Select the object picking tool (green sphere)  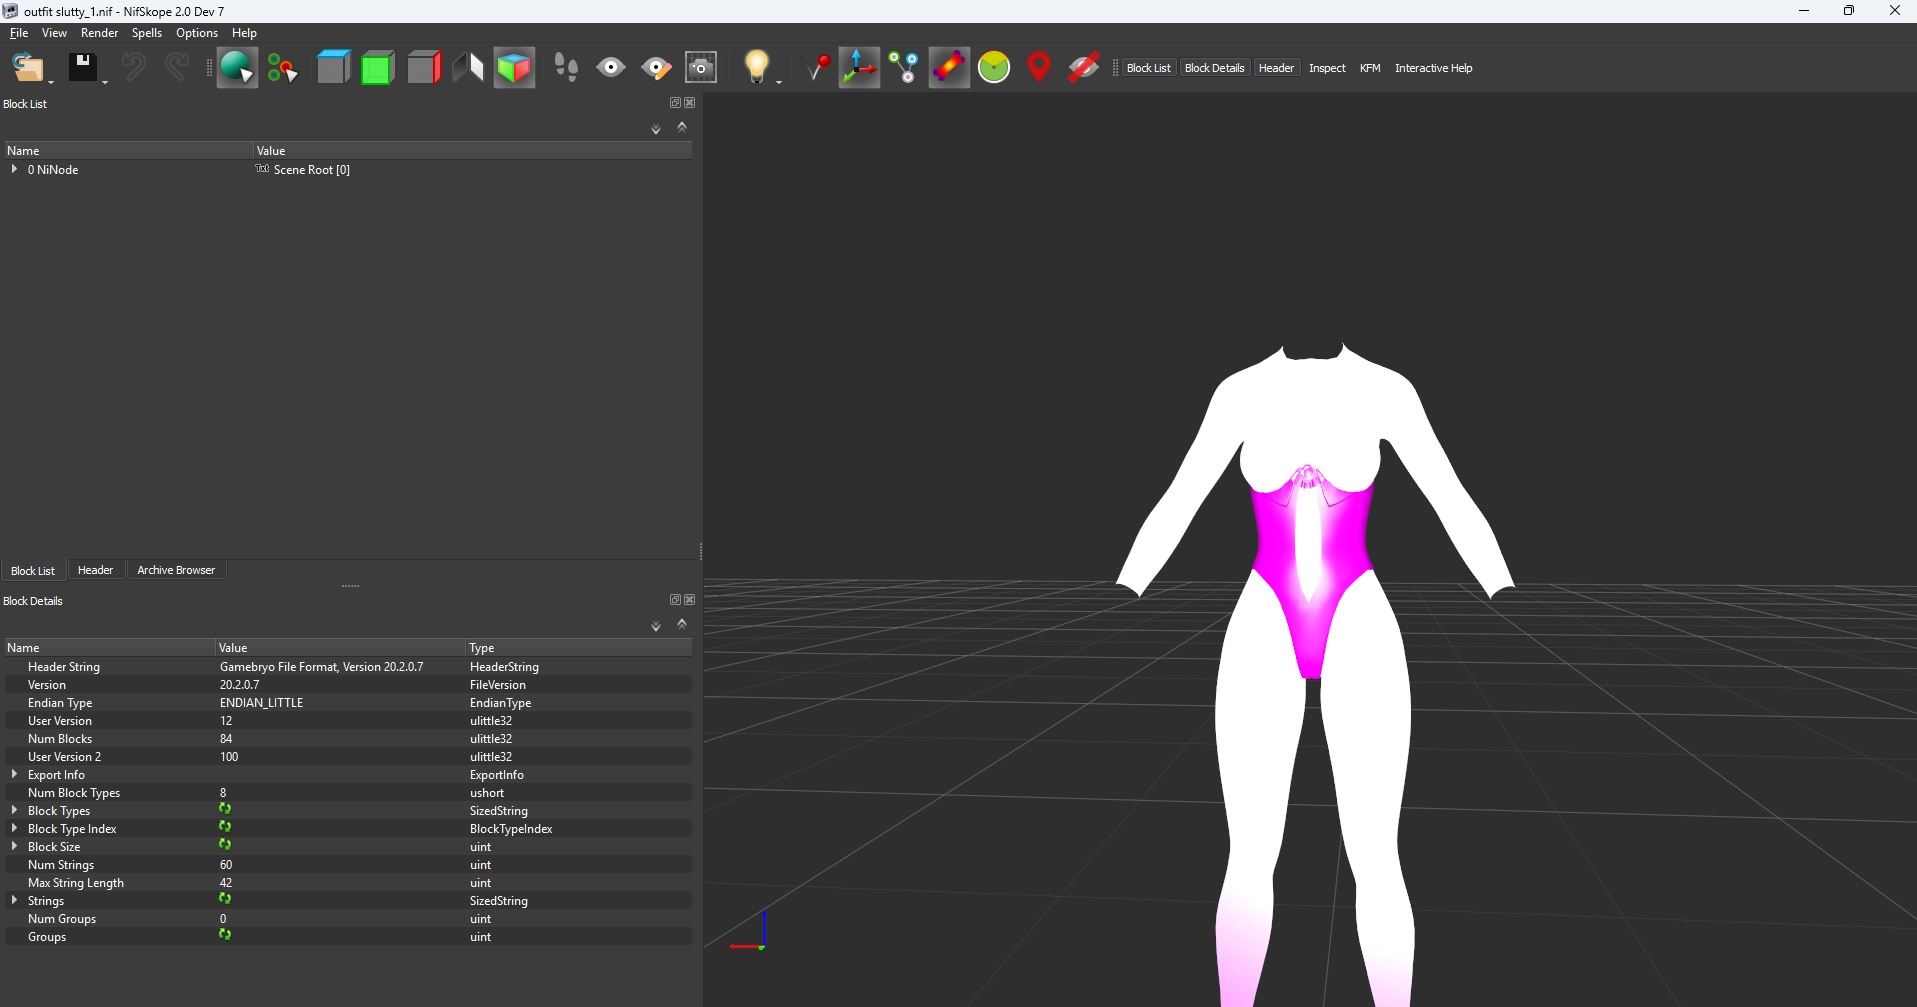coord(237,68)
